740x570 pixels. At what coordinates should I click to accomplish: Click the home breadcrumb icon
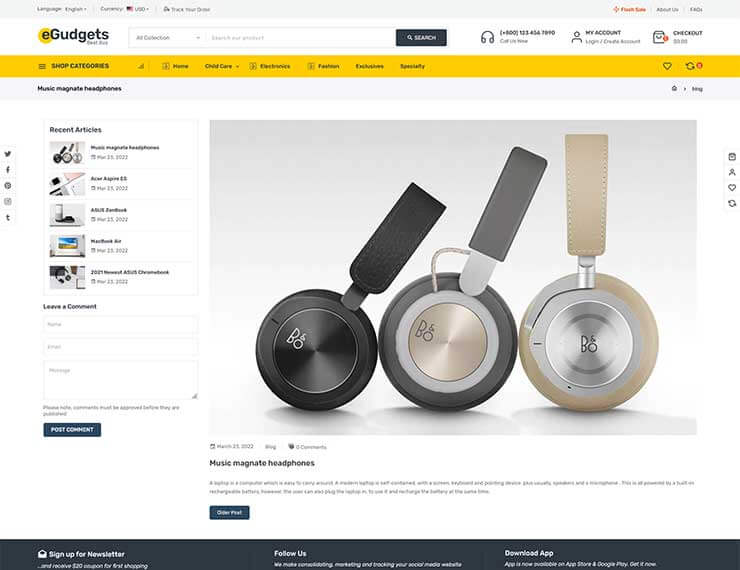[x=674, y=88]
